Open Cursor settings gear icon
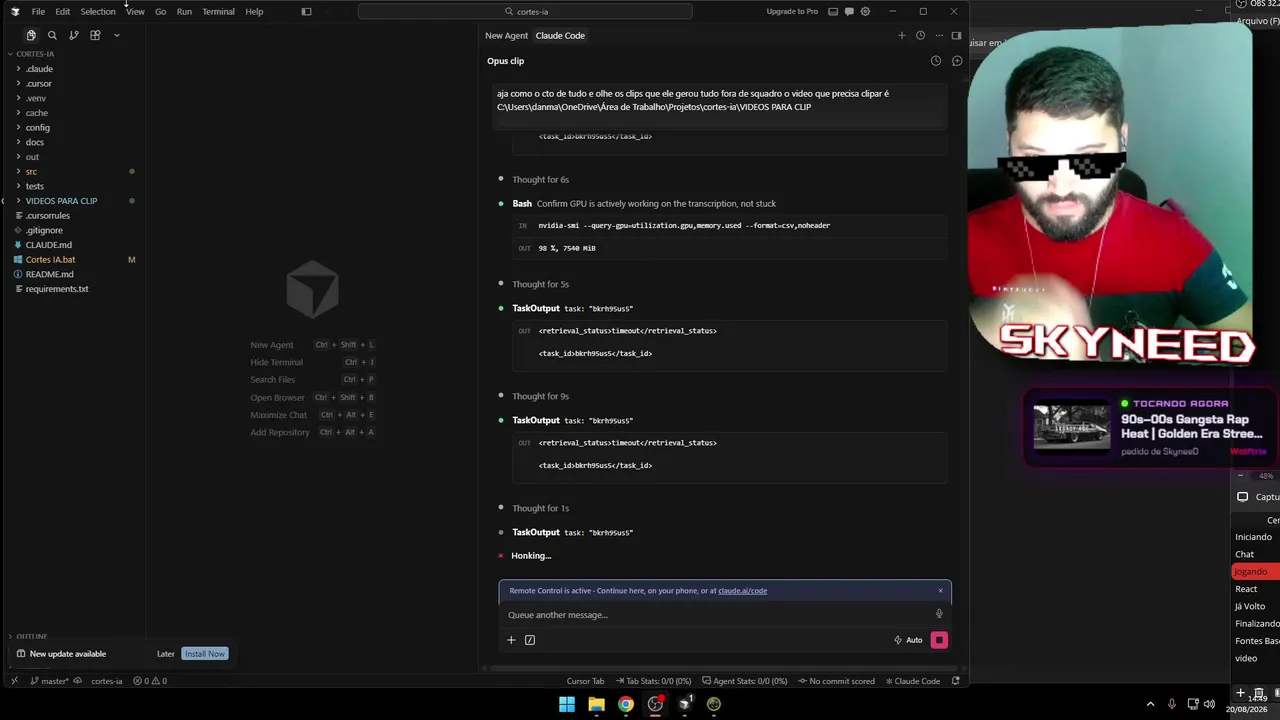The height and width of the screenshot is (720, 1280). pos(865,12)
